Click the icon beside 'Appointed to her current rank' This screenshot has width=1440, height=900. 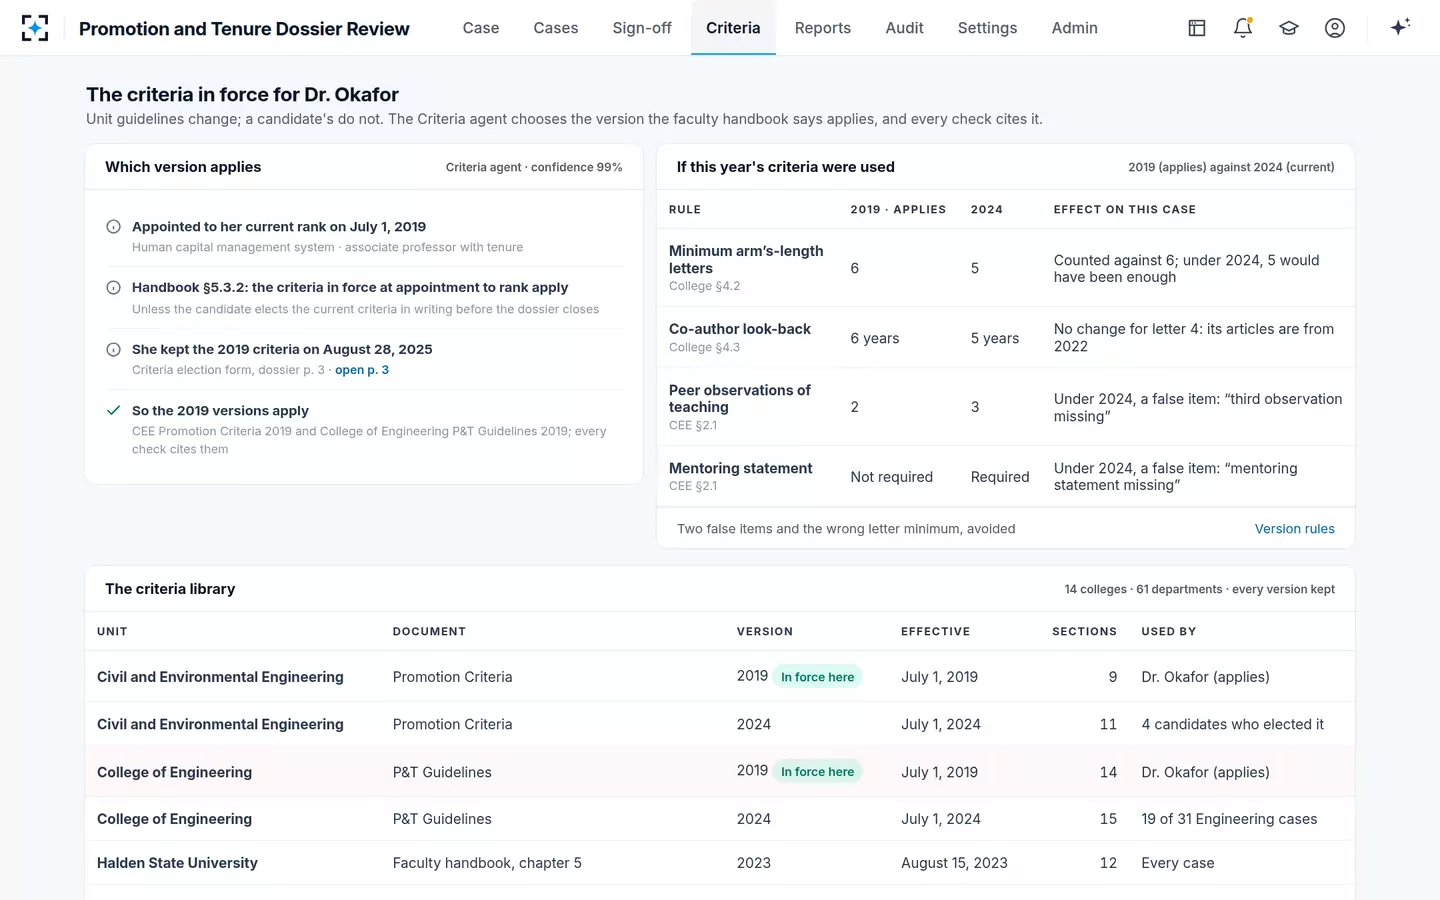(114, 227)
